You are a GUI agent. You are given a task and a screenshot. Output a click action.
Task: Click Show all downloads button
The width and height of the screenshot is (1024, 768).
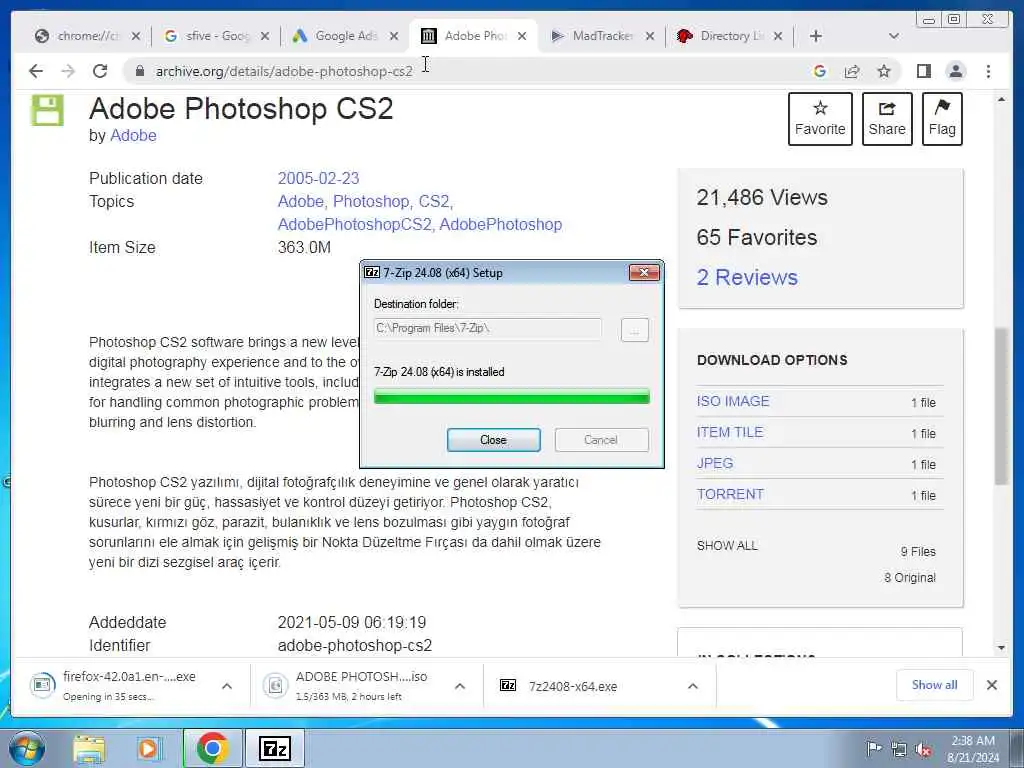click(x=935, y=685)
